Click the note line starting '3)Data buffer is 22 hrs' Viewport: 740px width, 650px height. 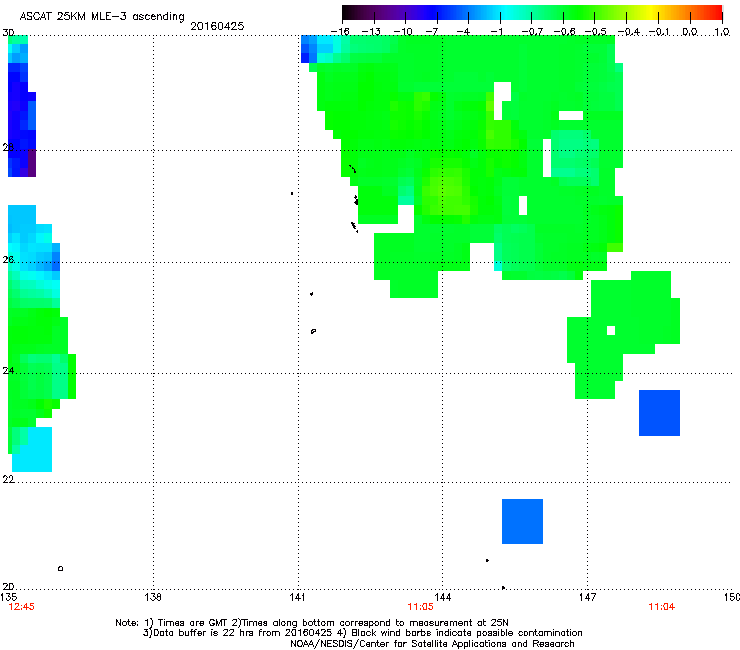coord(362,633)
